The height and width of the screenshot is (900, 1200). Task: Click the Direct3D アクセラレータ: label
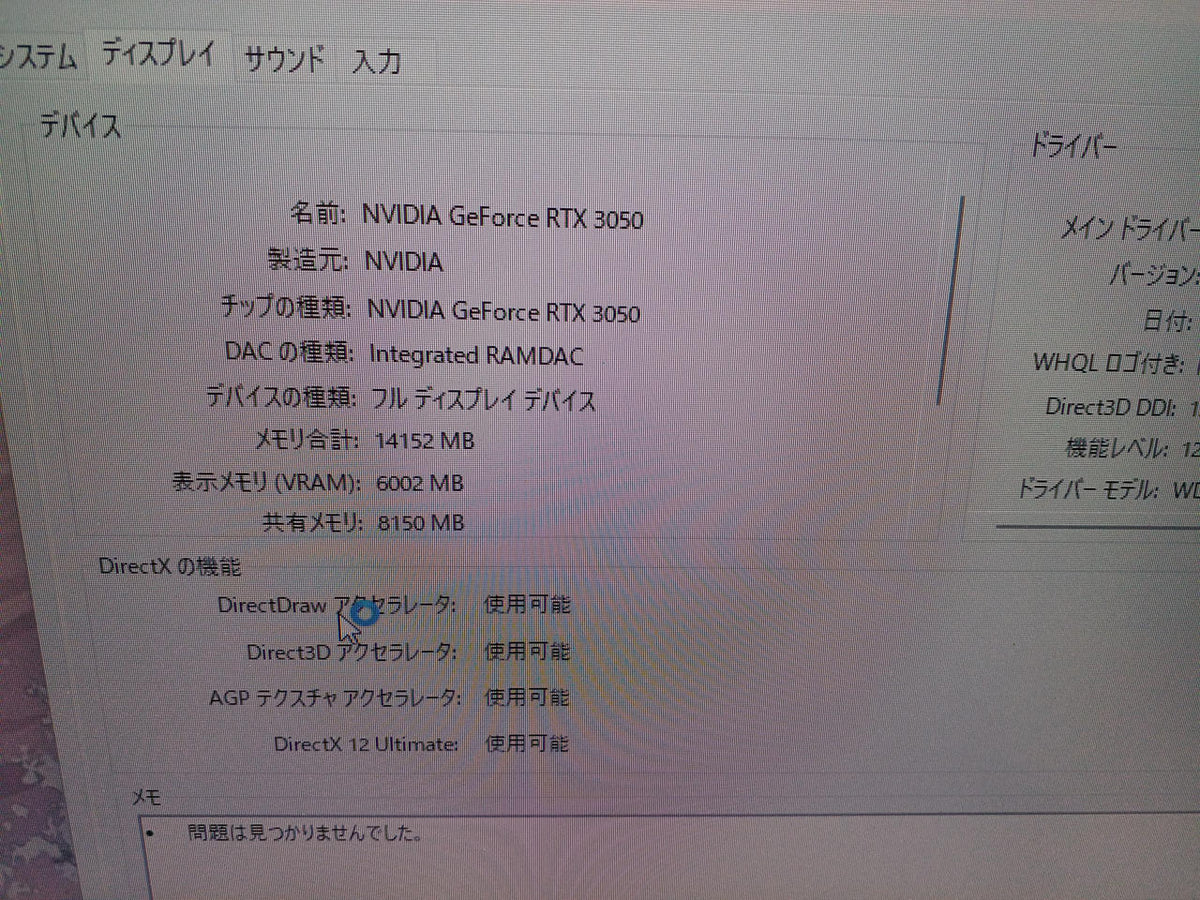pyautogui.click(x=353, y=652)
